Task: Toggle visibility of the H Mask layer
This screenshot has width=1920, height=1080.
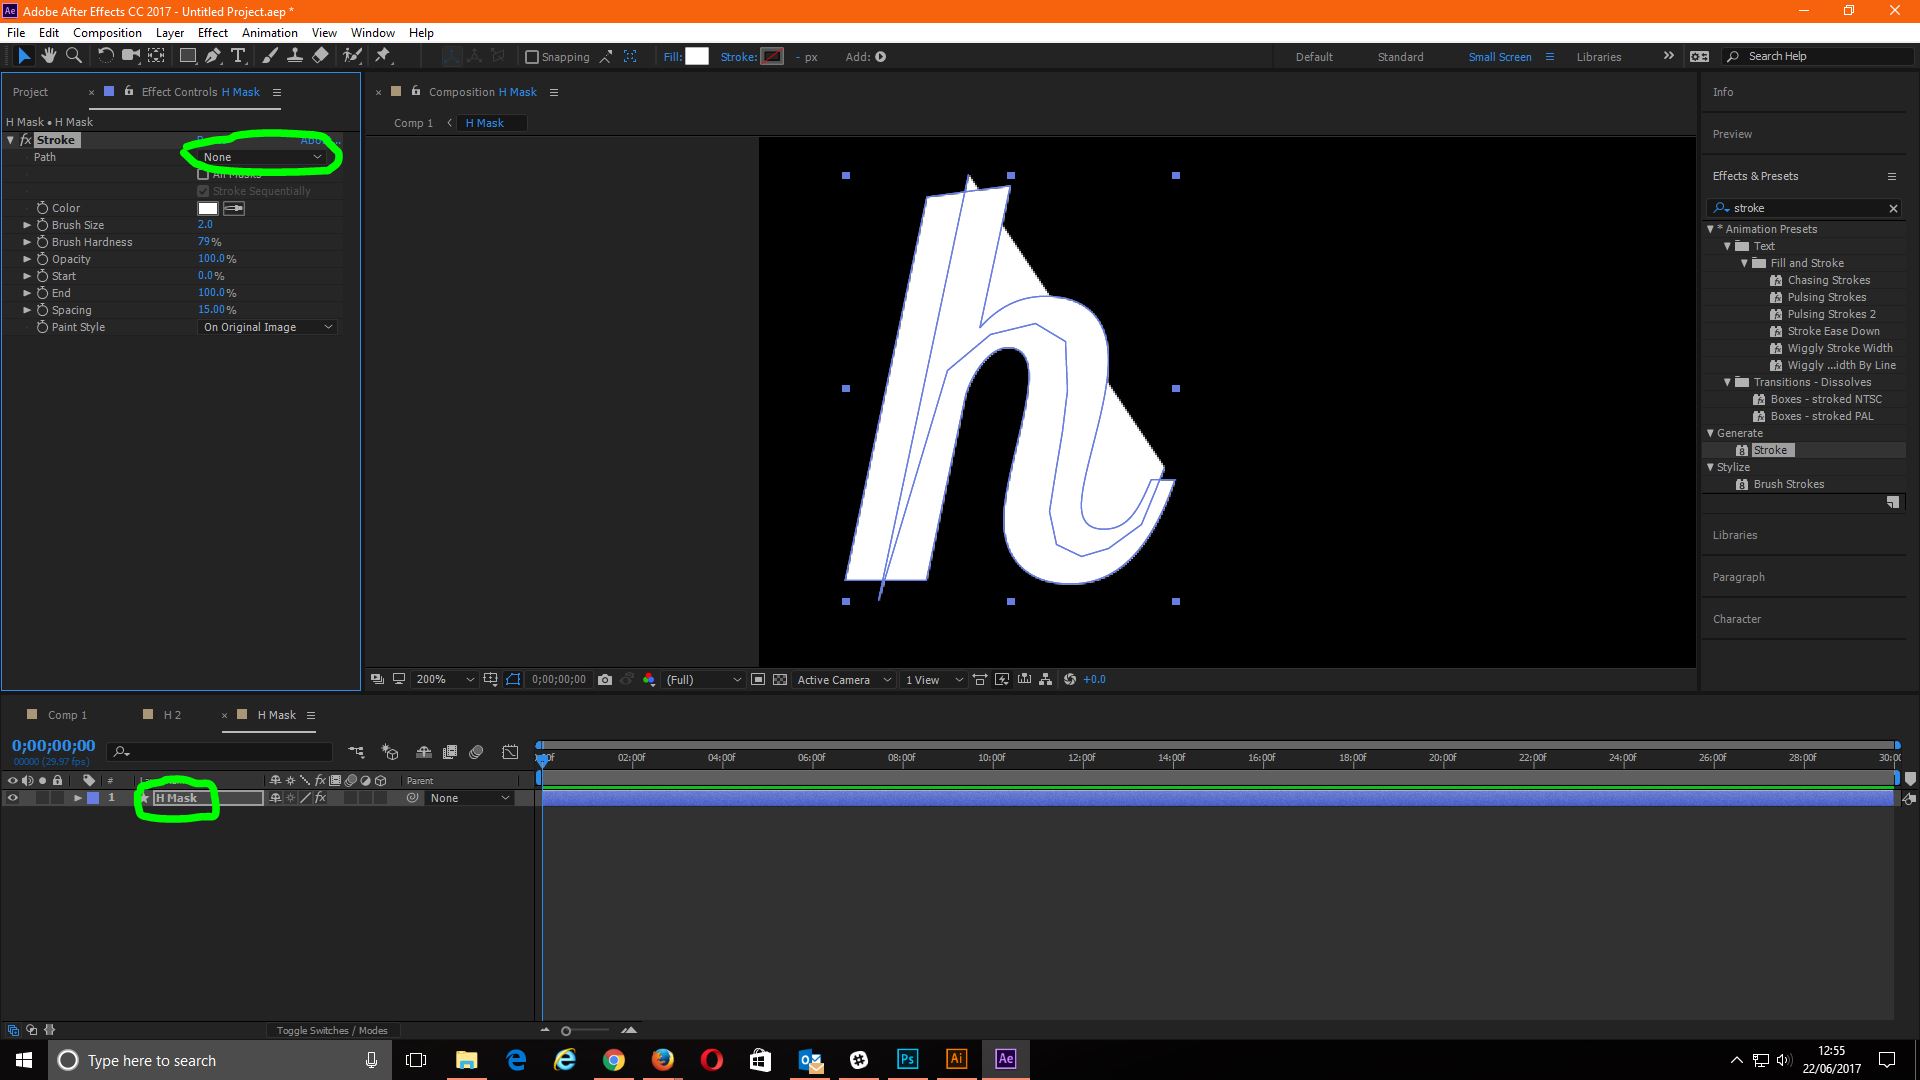Action: pyautogui.click(x=13, y=798)
